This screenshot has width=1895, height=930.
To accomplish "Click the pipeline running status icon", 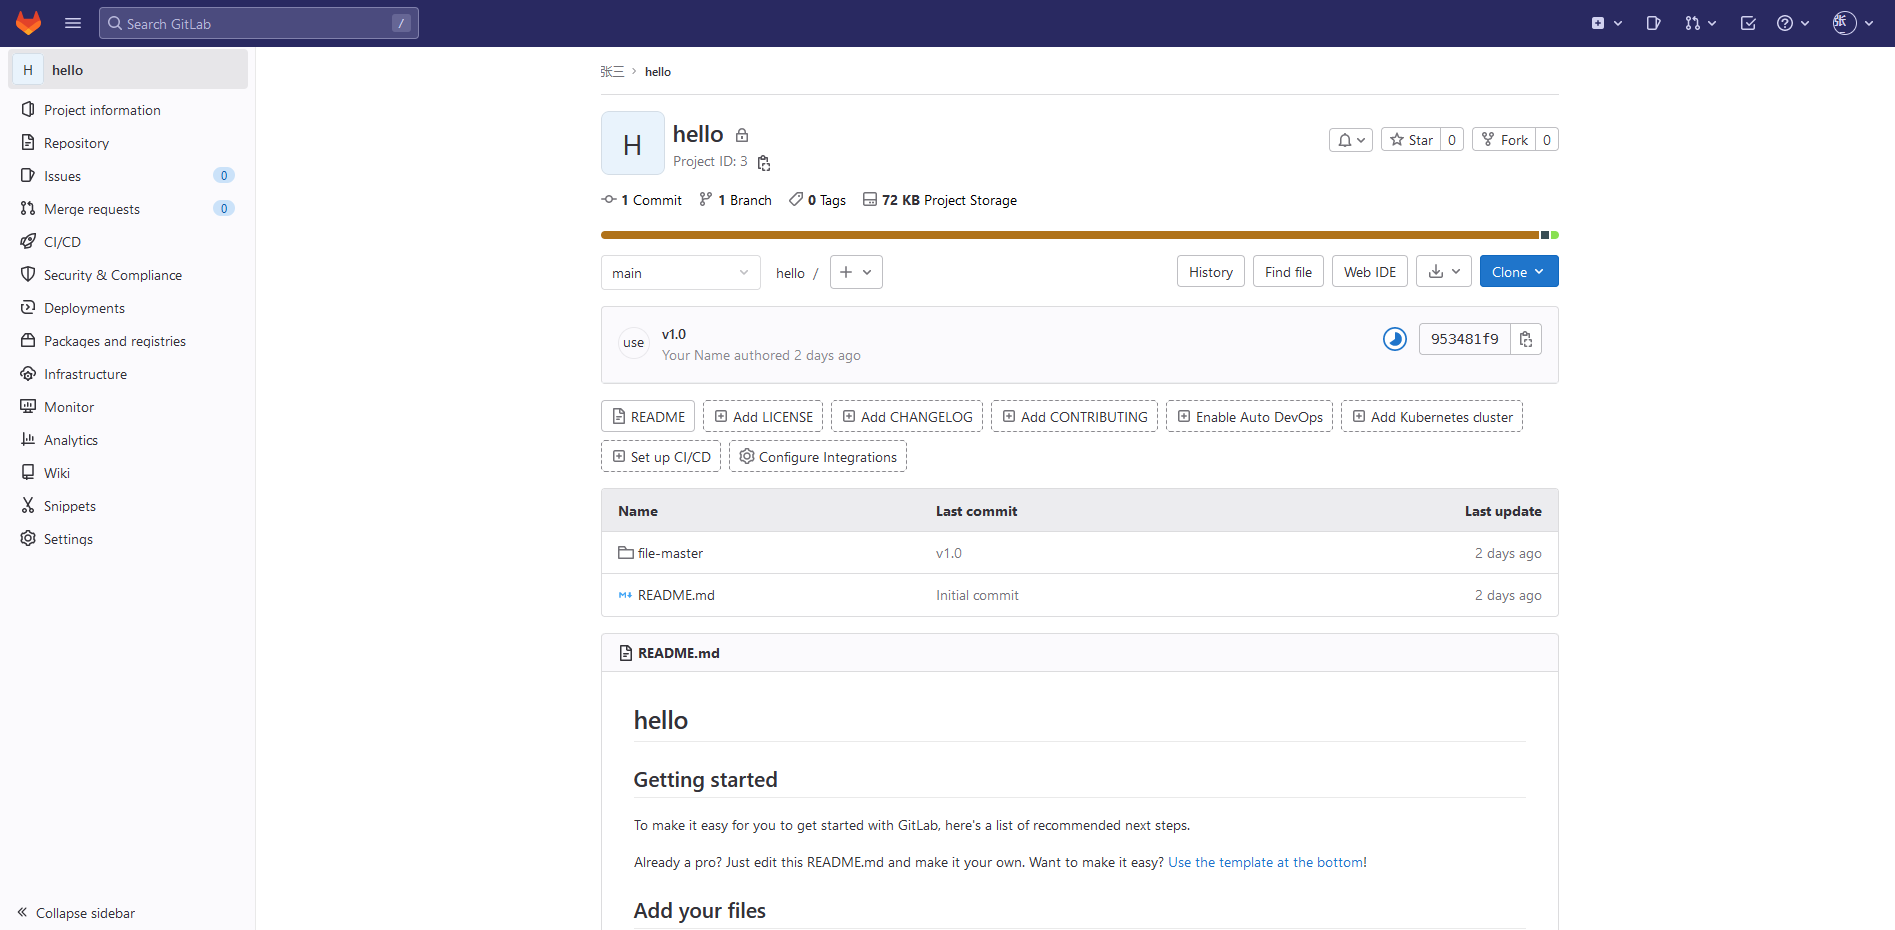I will (x=1395, y=339).
